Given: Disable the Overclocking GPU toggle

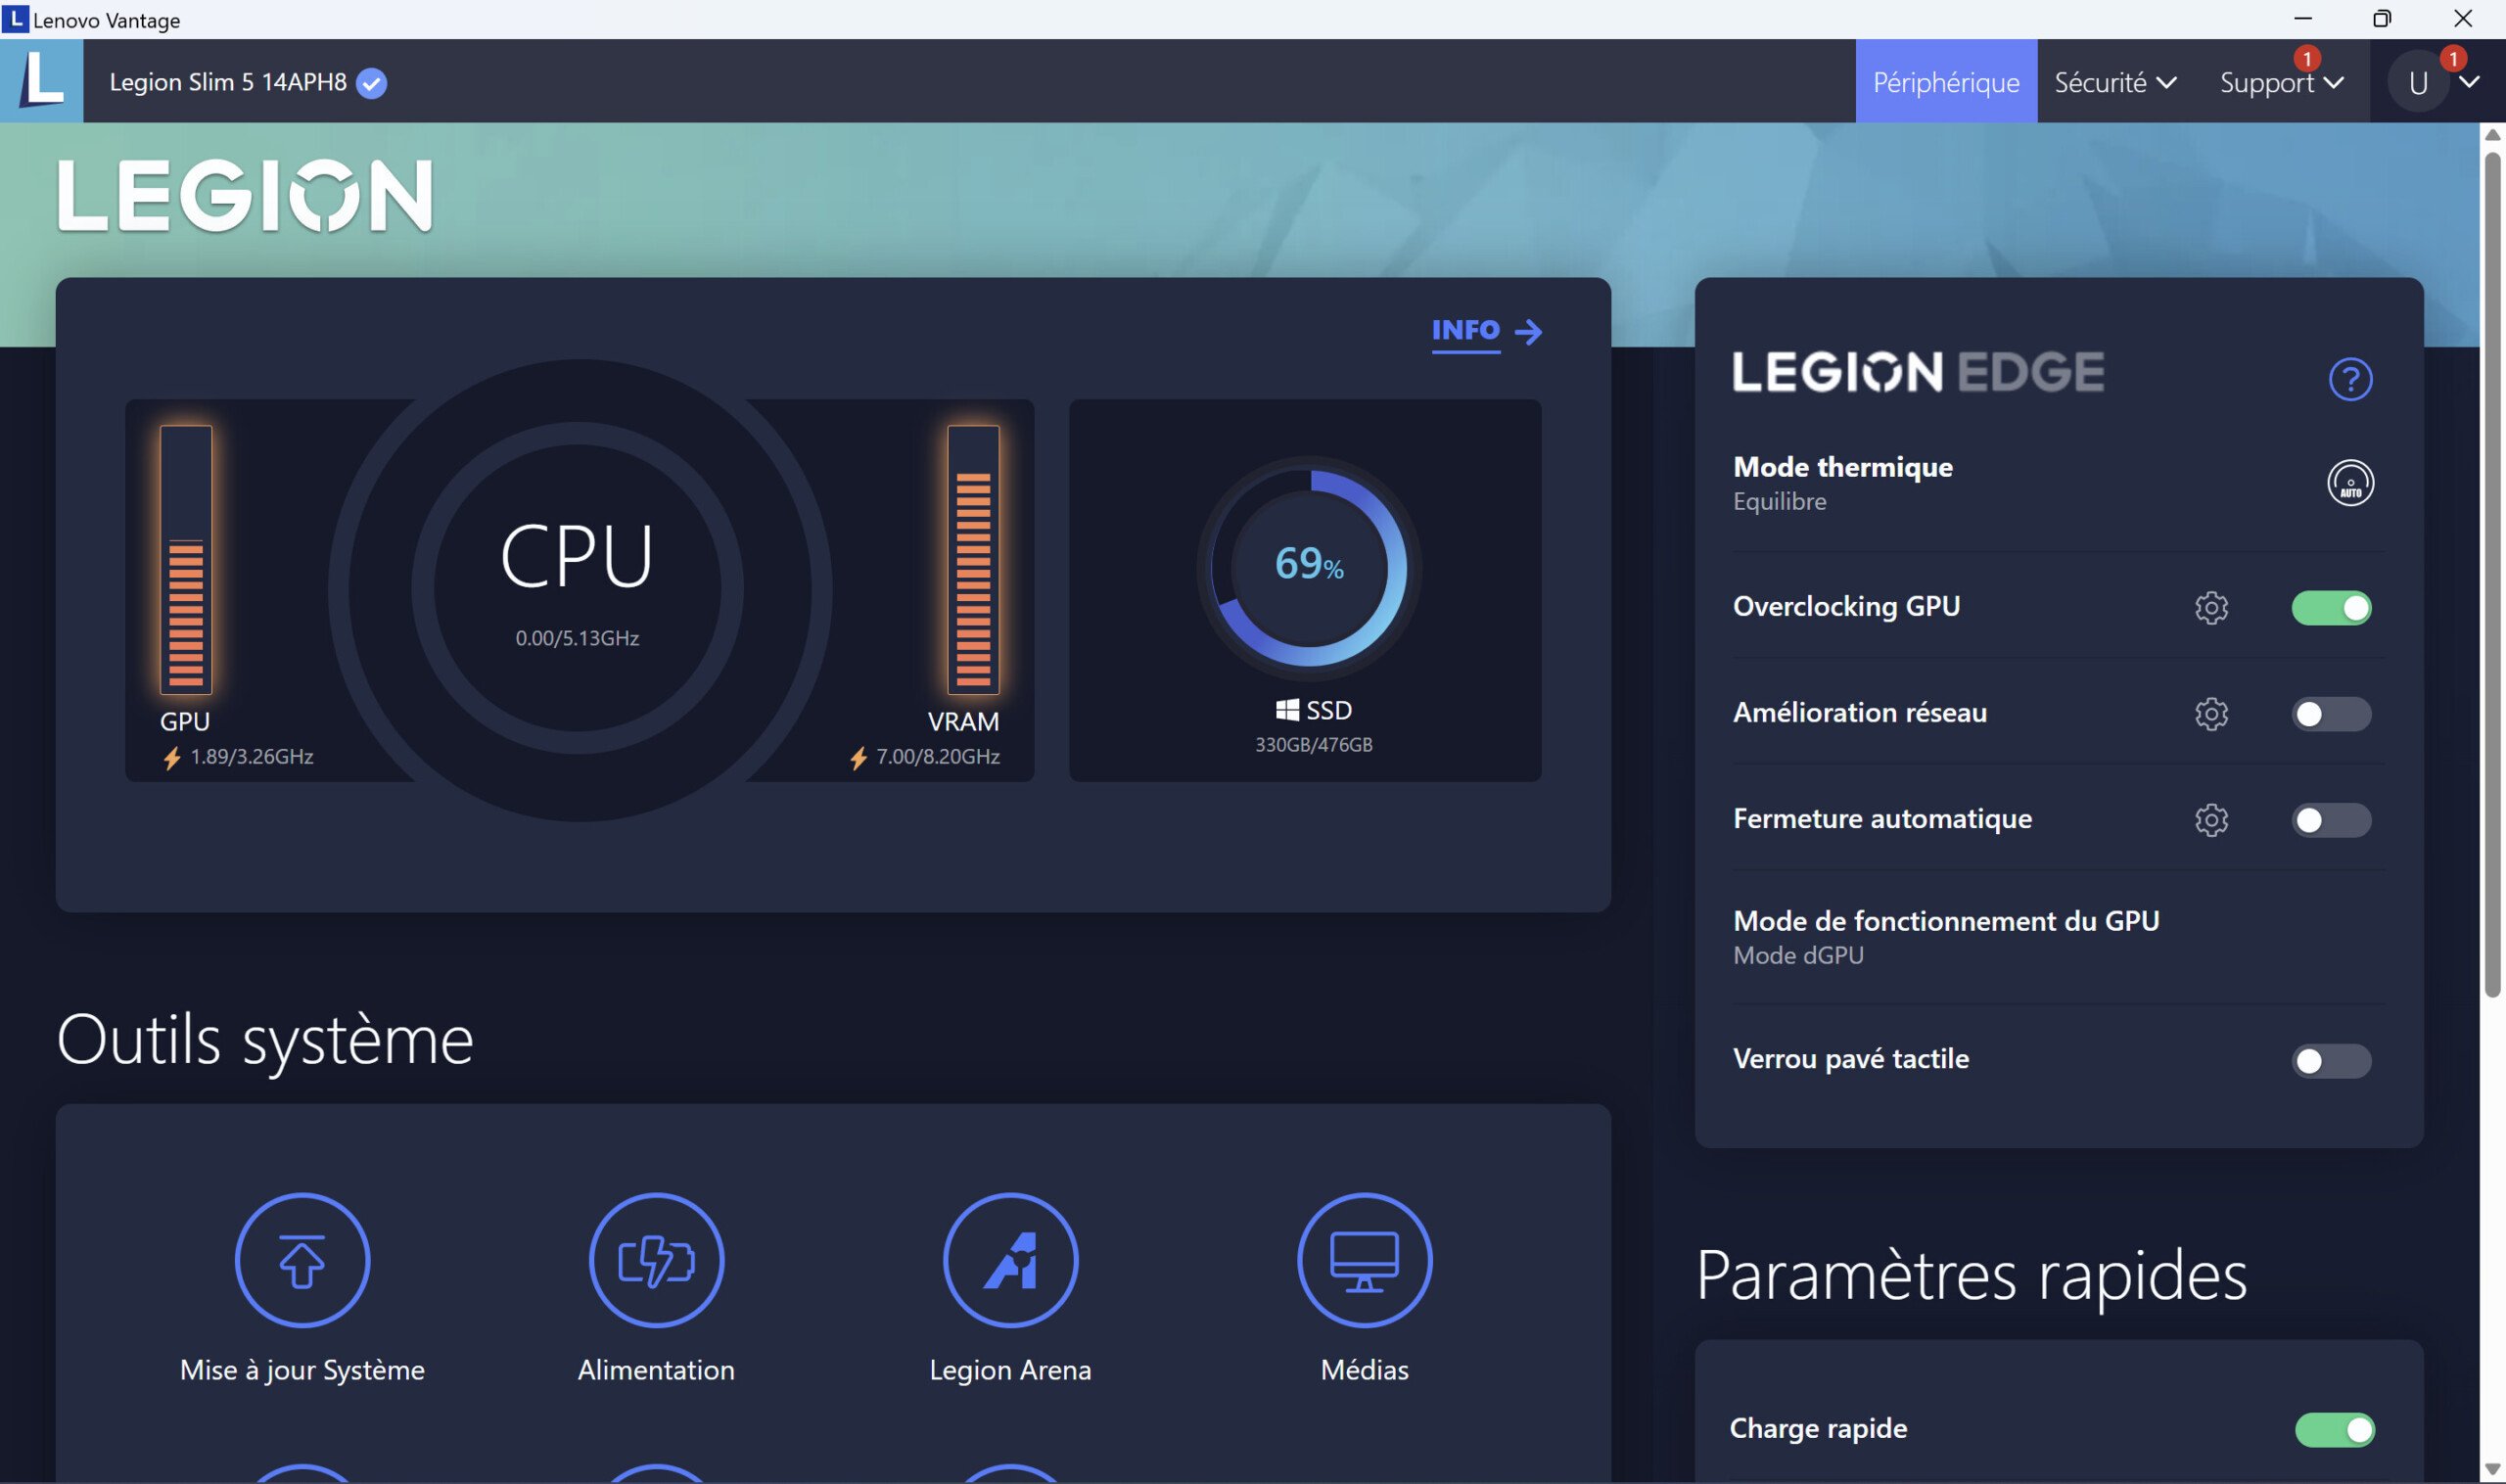Looking at the screenshot, I should [x=2331, y=608].
